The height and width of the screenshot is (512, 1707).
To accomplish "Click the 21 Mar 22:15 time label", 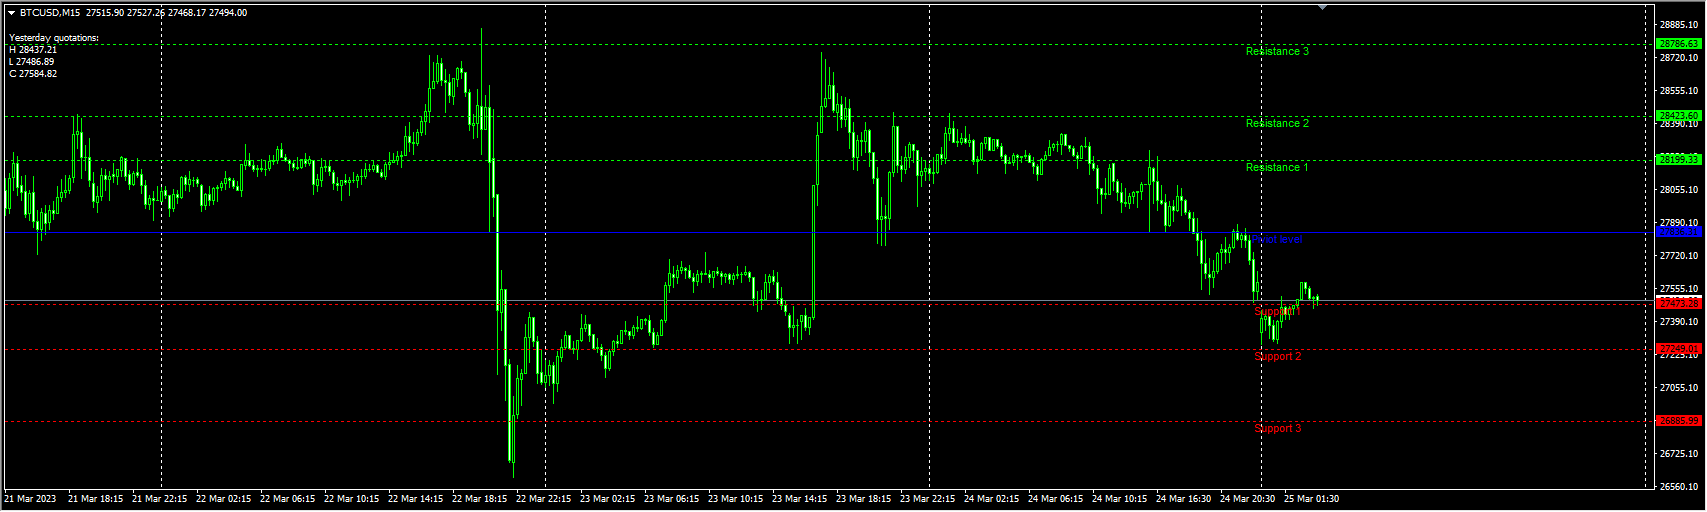I will coord(160,499).
